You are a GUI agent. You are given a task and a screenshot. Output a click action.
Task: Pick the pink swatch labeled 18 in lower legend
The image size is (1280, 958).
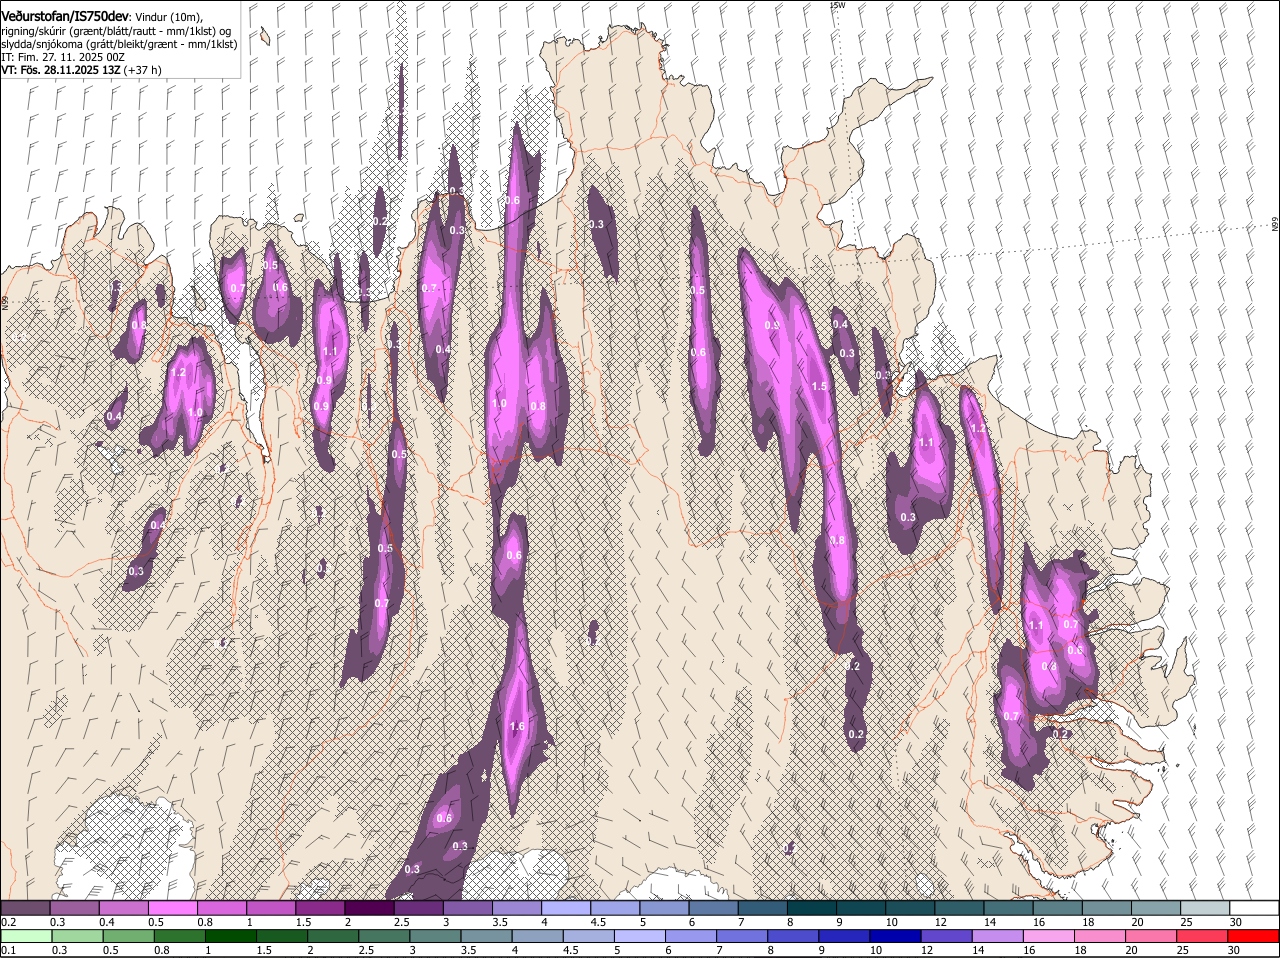click(1100, 936)
